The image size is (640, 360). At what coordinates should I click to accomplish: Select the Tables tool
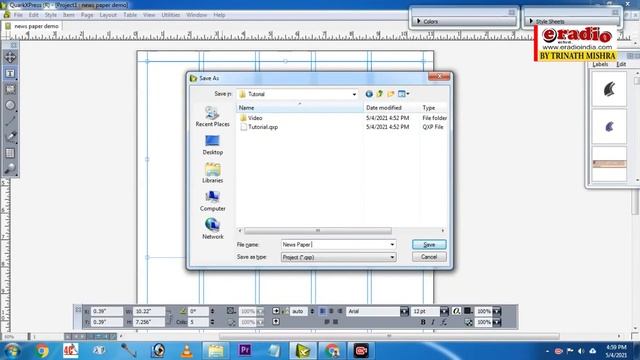pyautogui.click(x=10, y=153)
